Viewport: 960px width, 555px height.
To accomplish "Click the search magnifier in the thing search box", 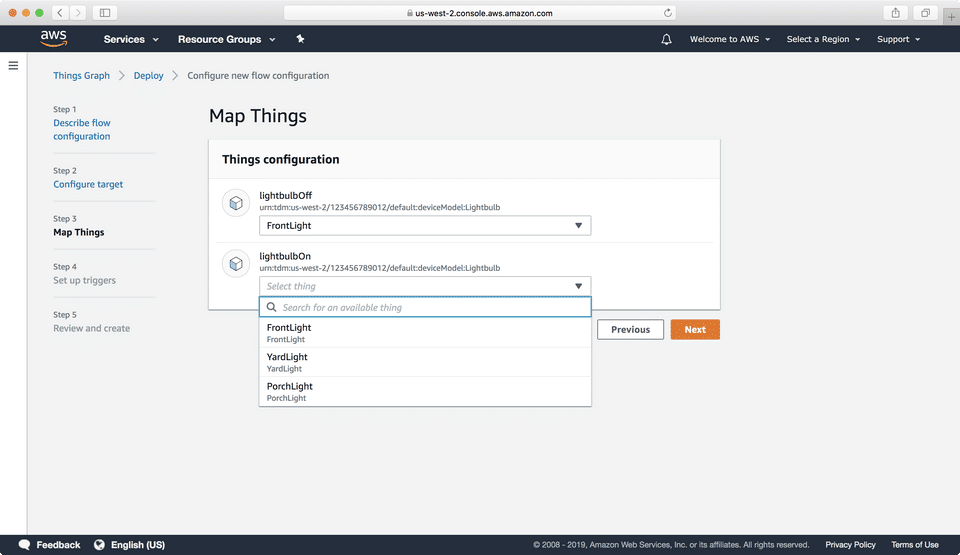I will click(x=271, y=307).
